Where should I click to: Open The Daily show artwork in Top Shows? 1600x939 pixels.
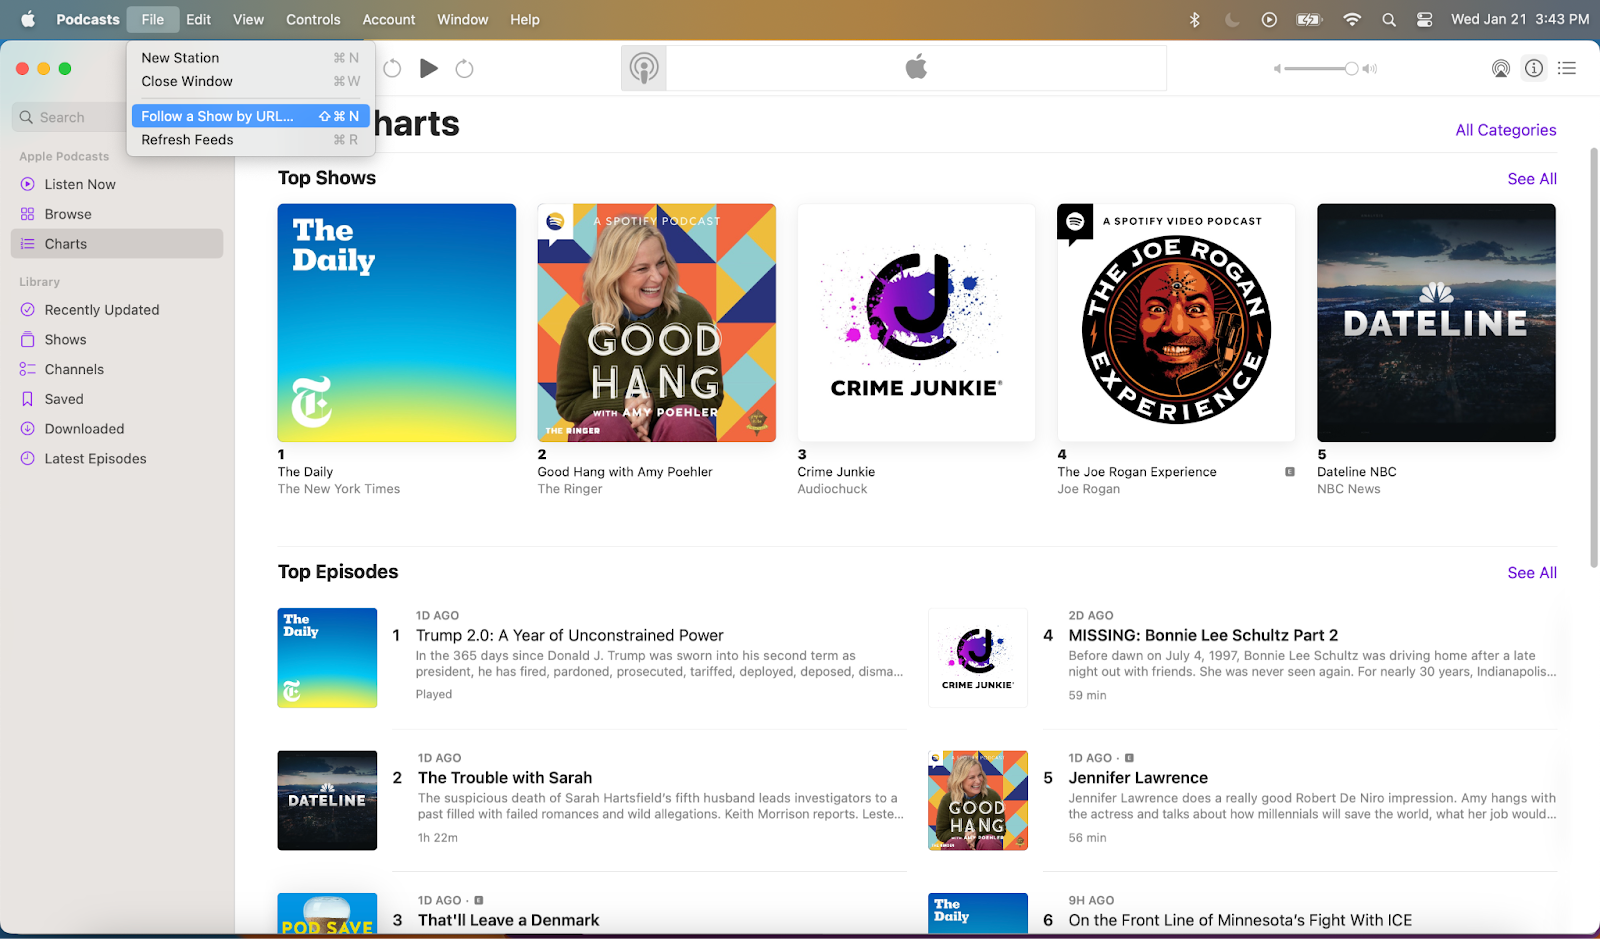click(397, 323)
